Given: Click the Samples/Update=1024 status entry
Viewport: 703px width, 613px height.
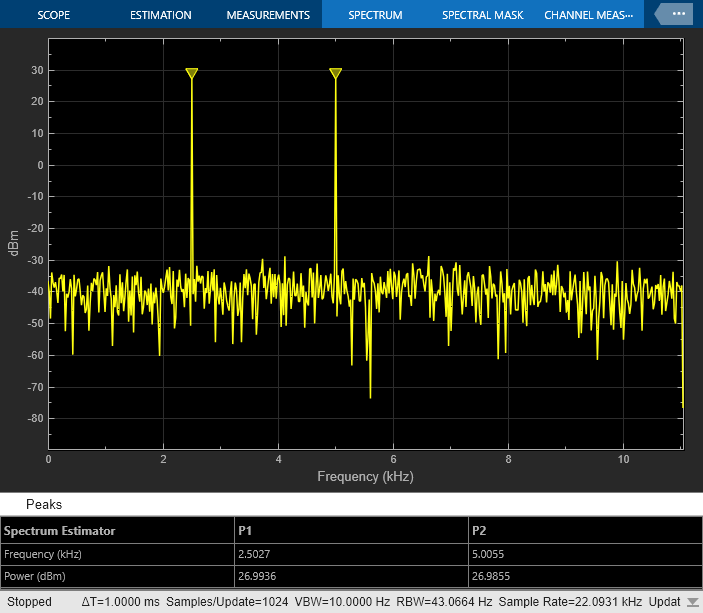Looking at the screenshot, I should tap(227, 602).
